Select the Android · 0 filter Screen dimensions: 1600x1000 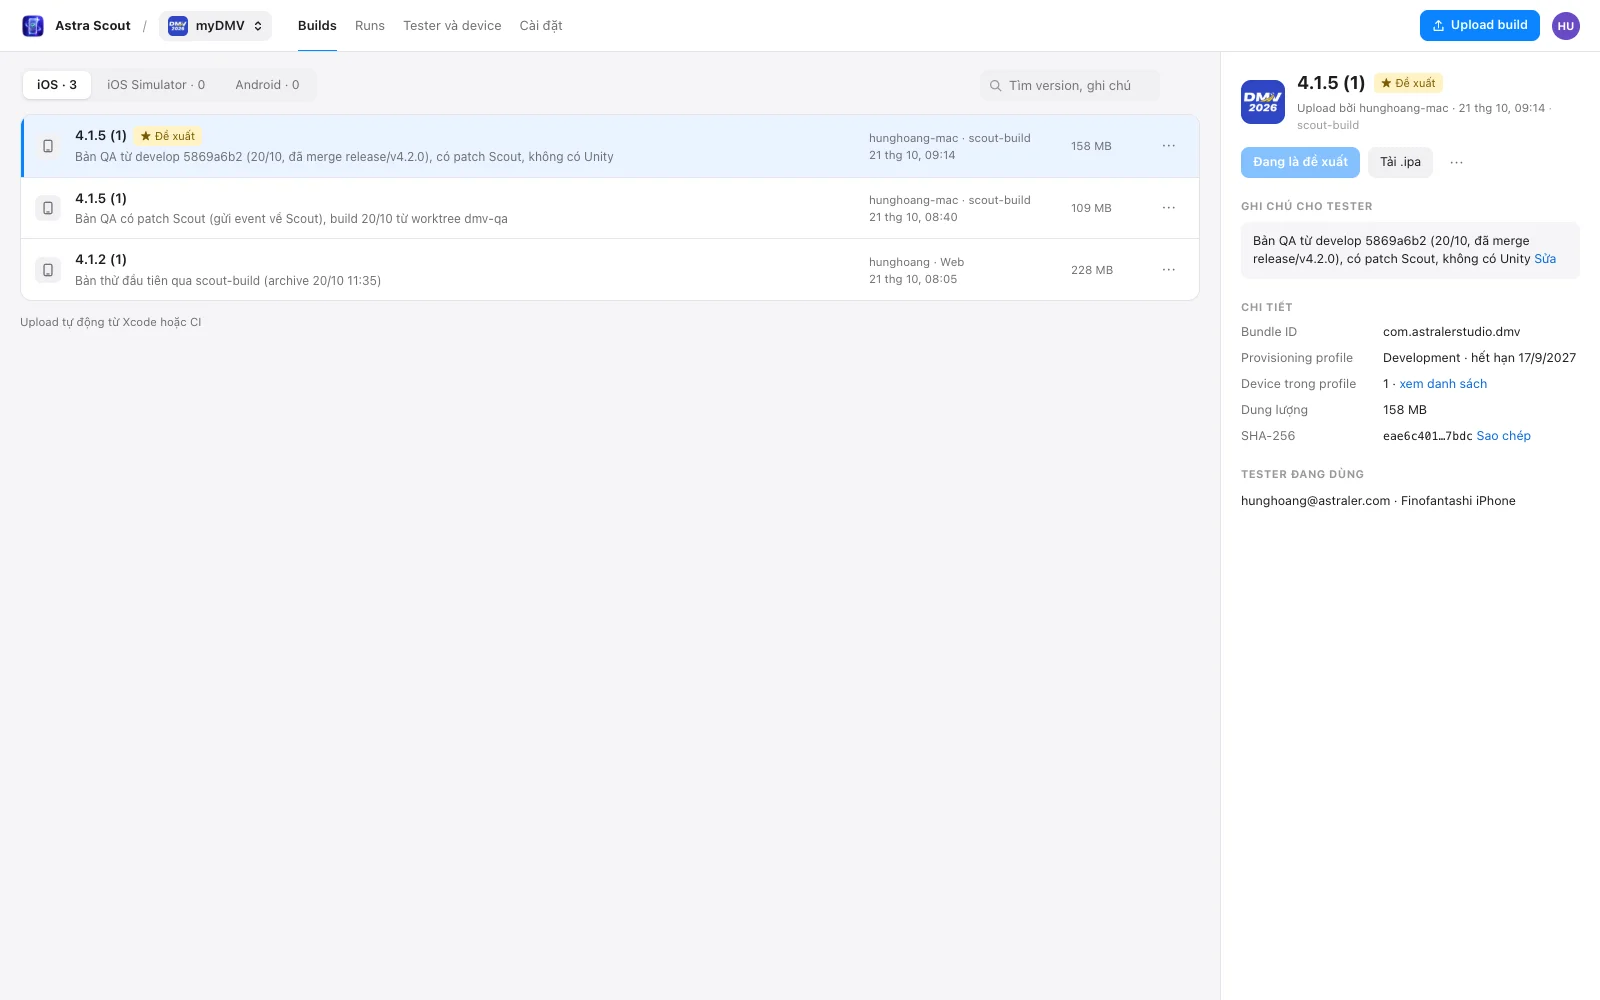click(267, 85)
